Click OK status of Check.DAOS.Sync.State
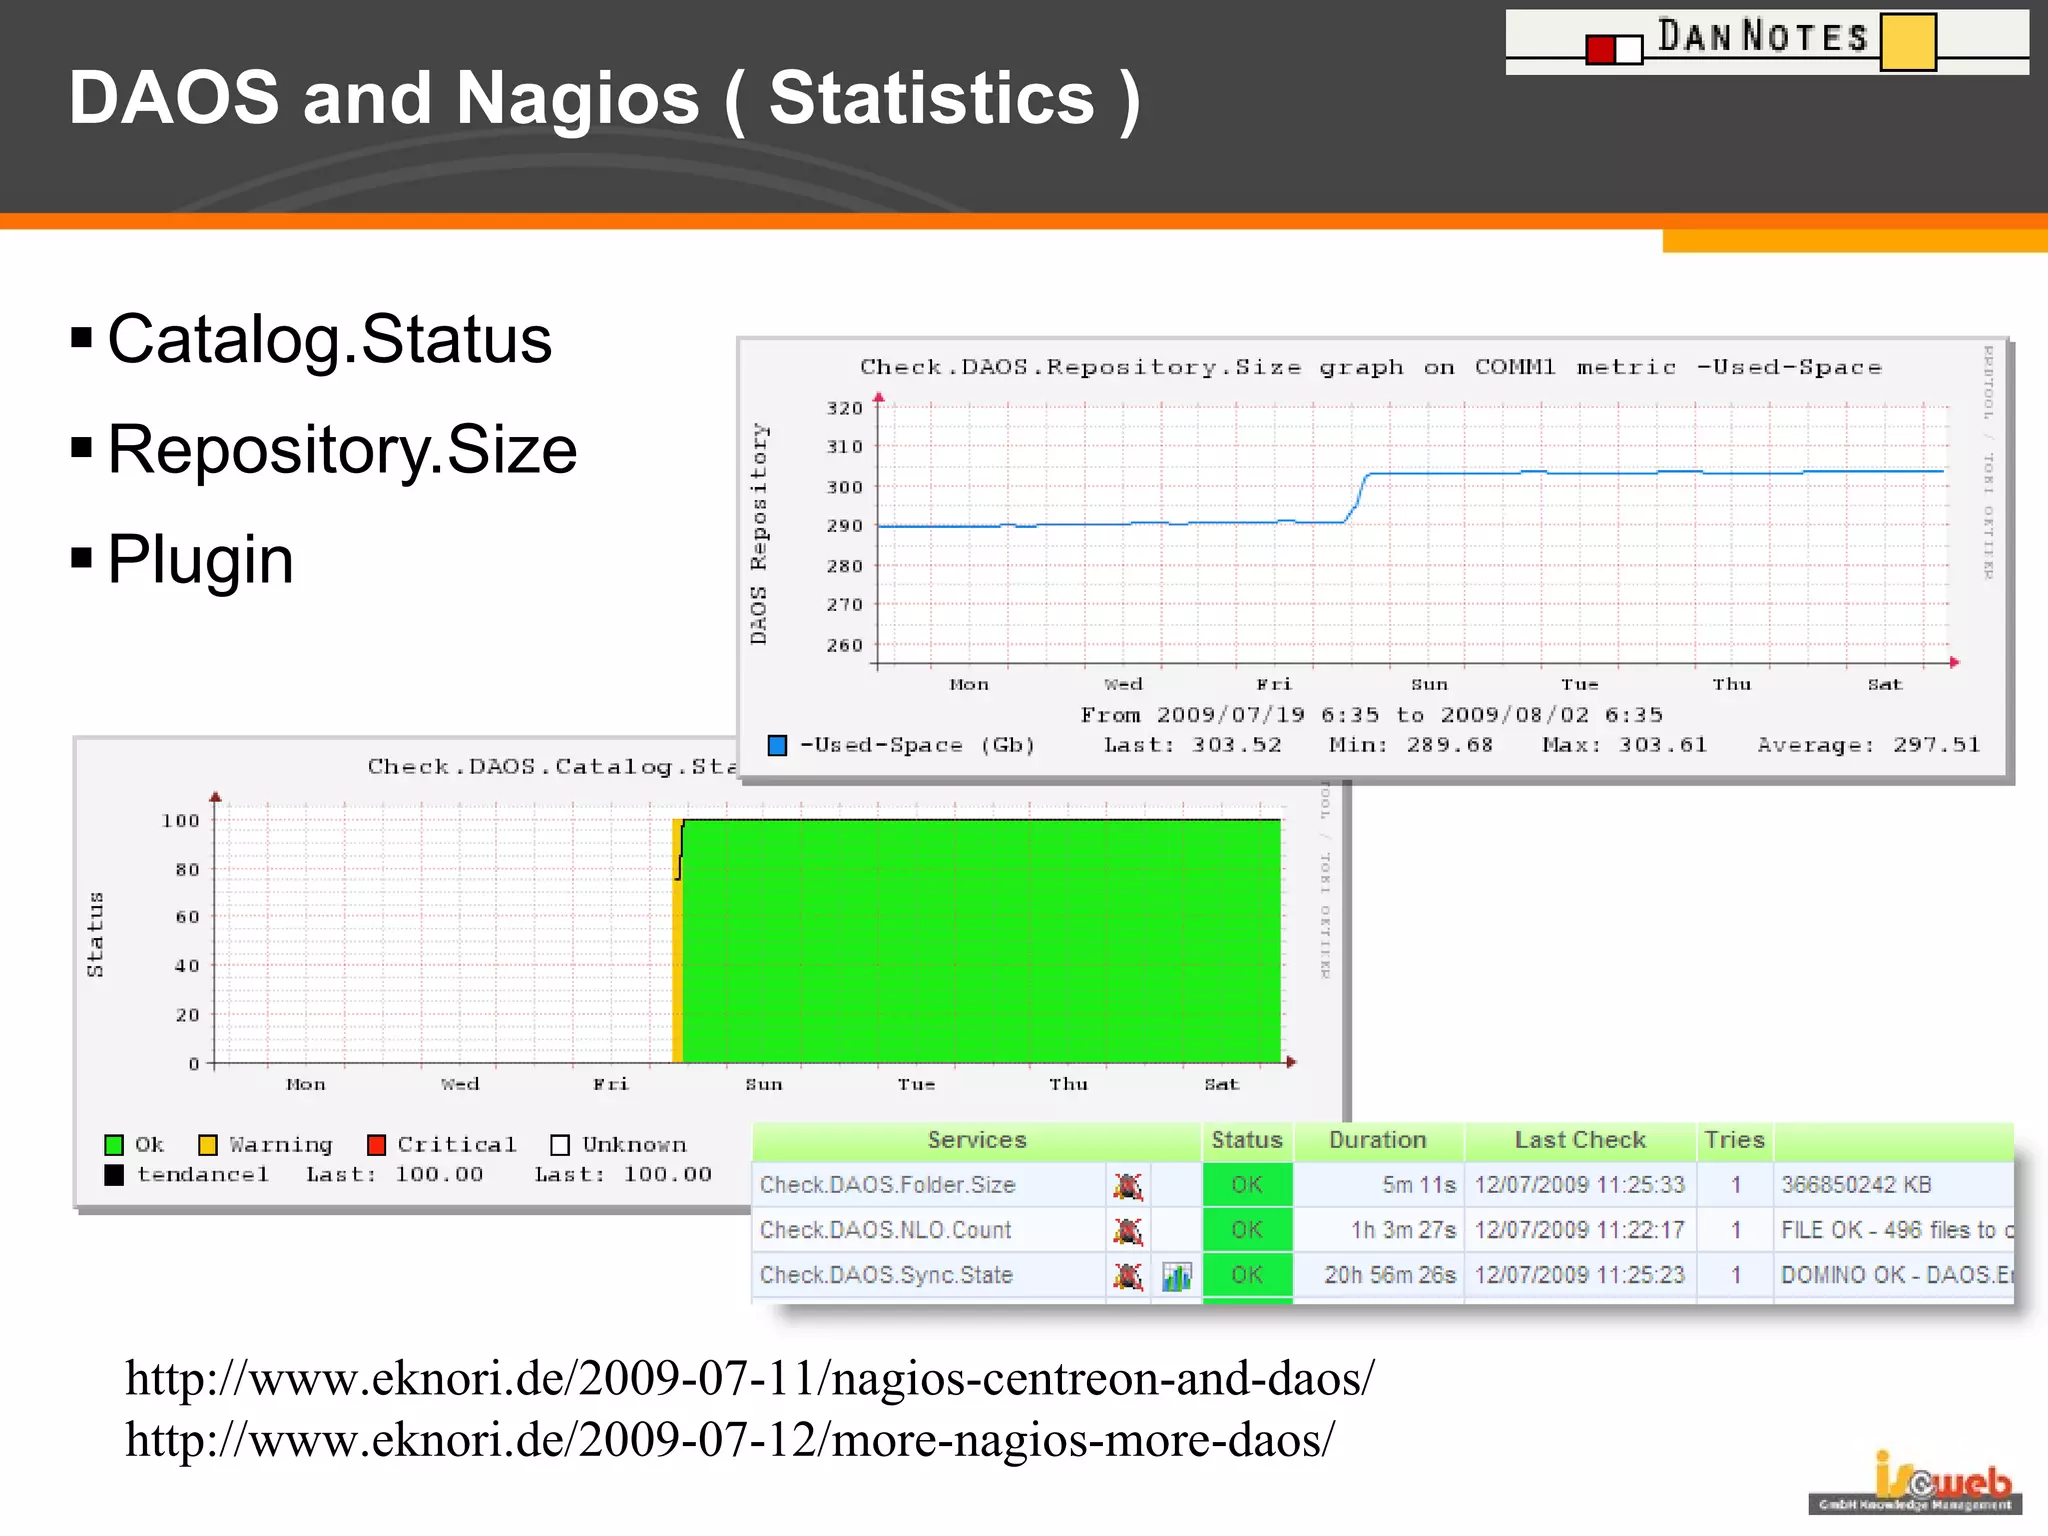The width and height of the screenshot is (2048, 1536). (x=1247, y=1275)
